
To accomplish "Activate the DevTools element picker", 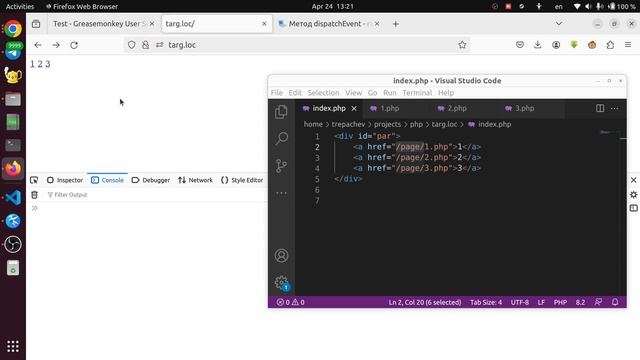I will coord(34,180).
